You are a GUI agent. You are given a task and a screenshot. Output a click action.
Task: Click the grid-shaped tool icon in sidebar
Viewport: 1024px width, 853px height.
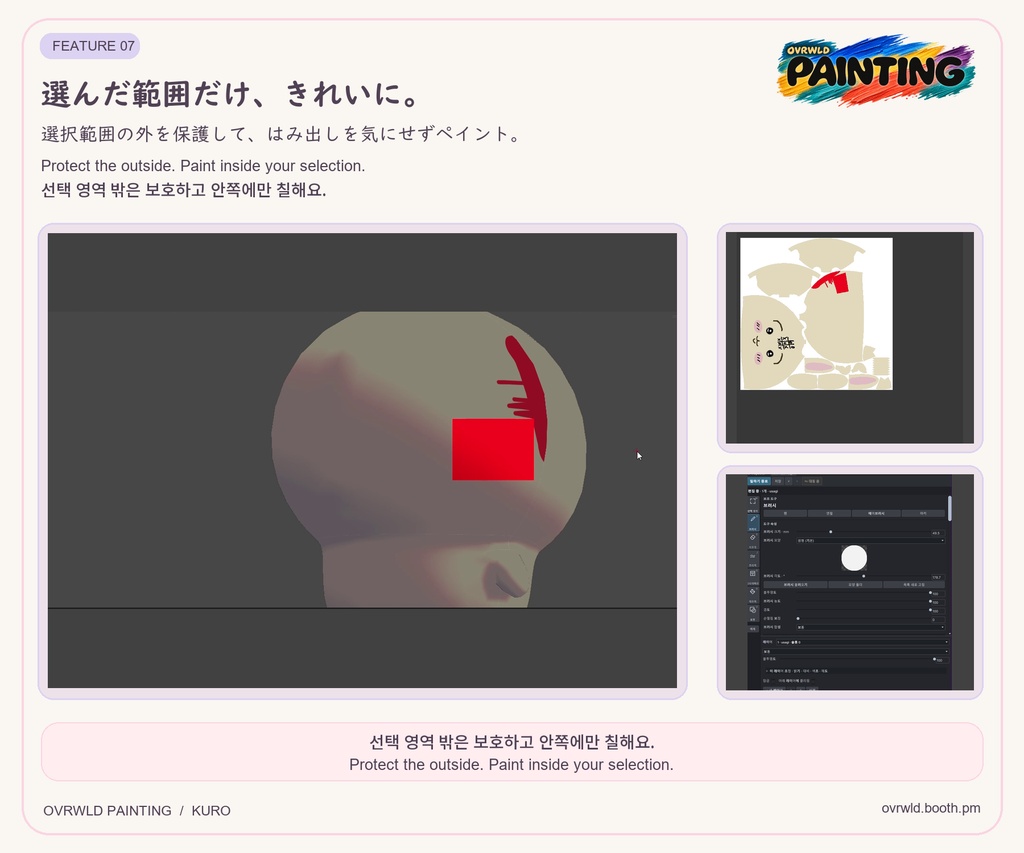(753, 573)
